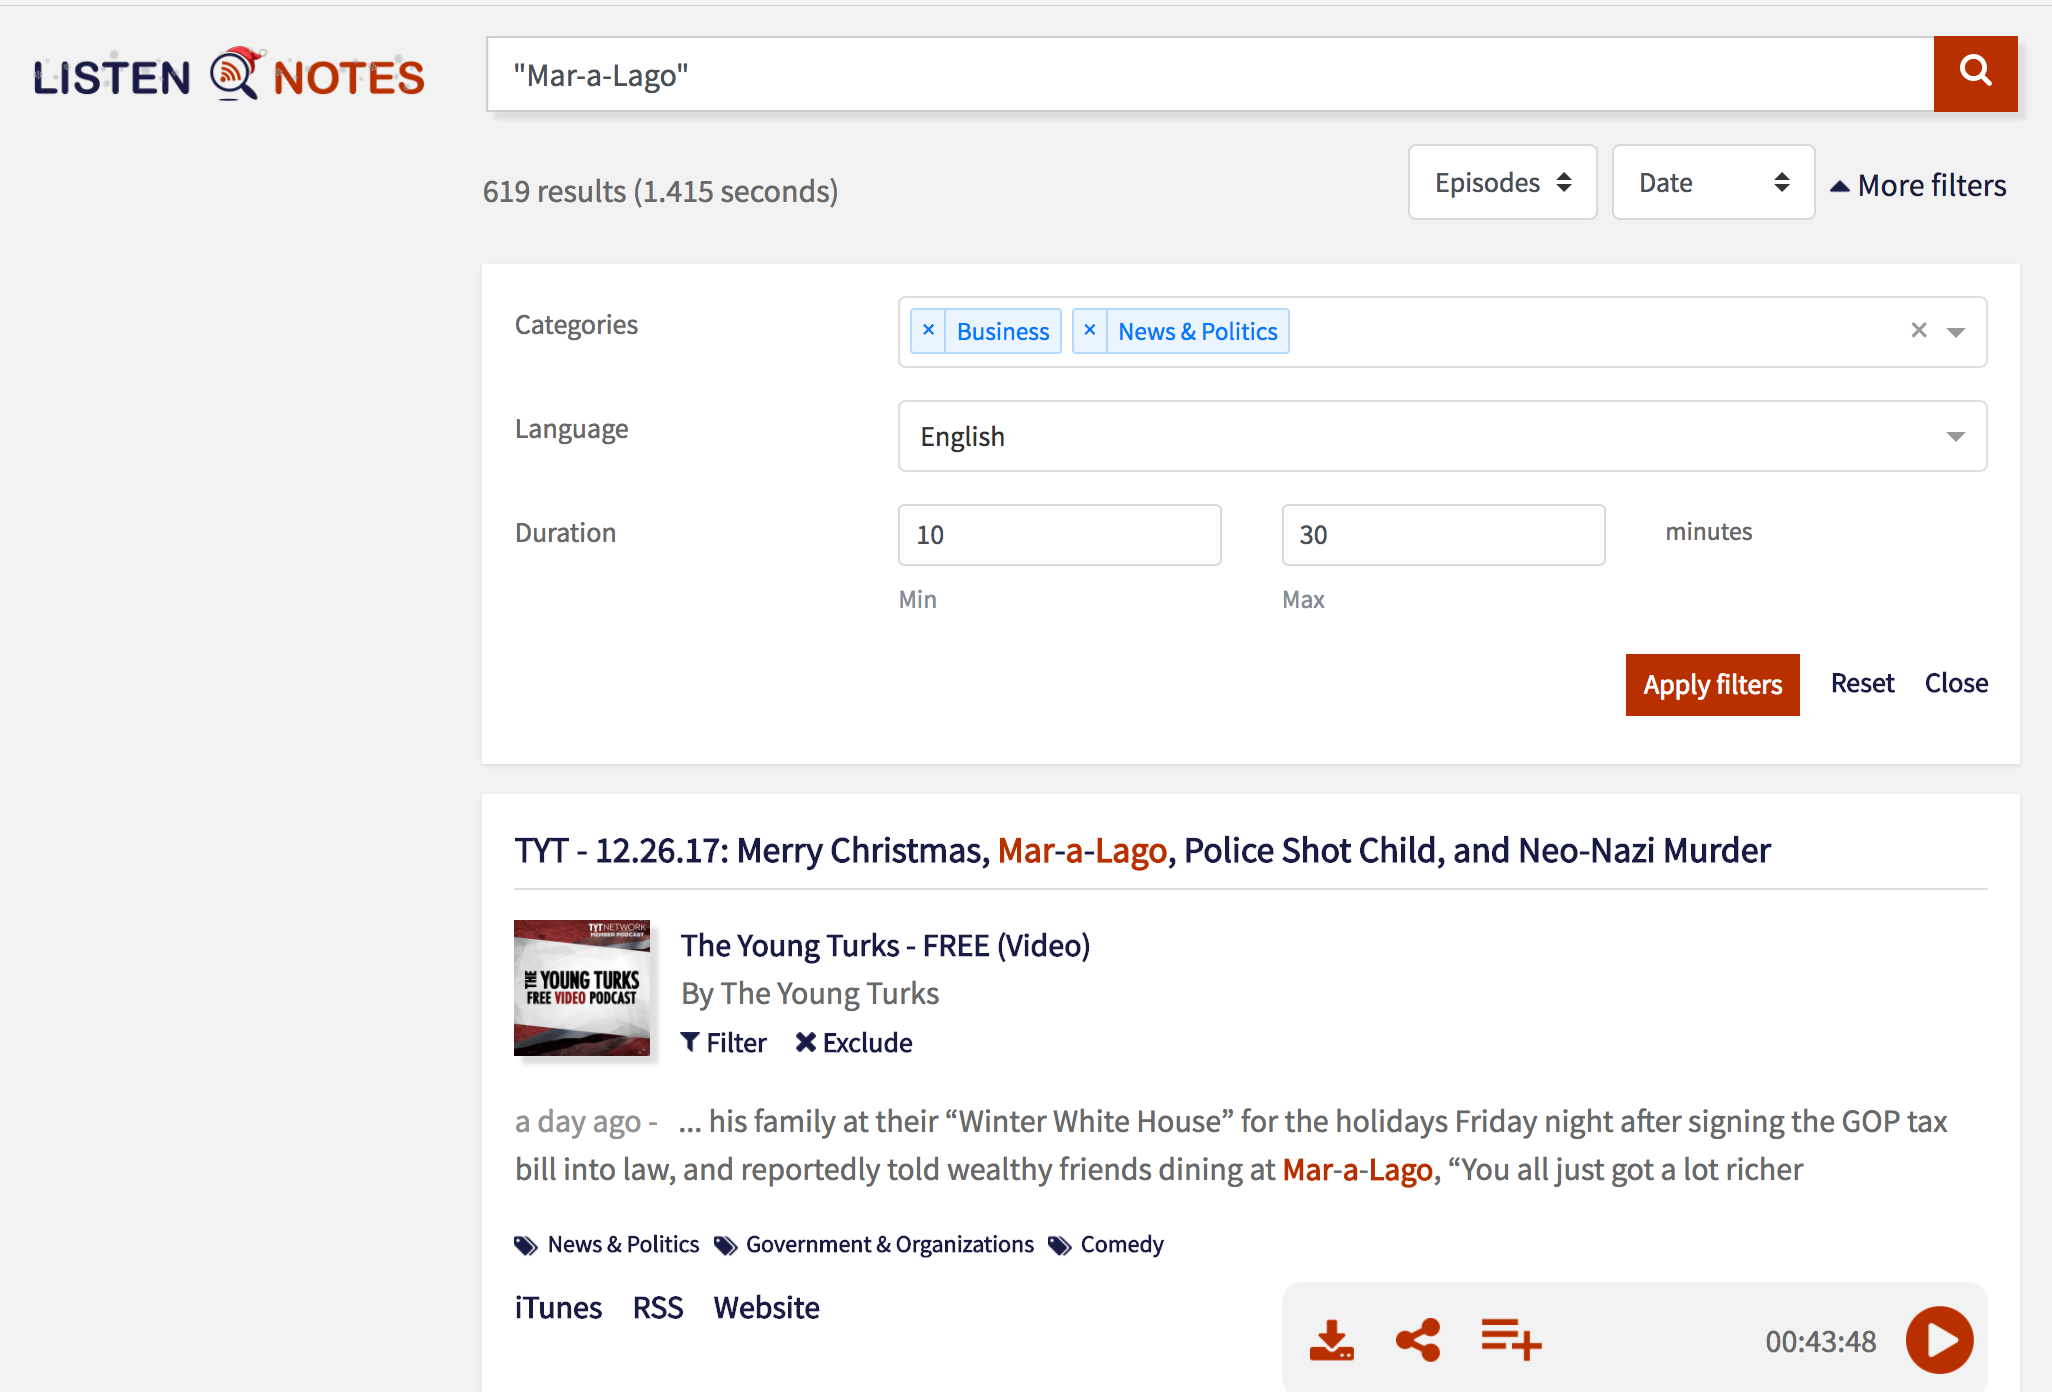Screen dimensions: 2052x1392
Task: Play the TYT episode
Action: click(x=1939, y=1340)
